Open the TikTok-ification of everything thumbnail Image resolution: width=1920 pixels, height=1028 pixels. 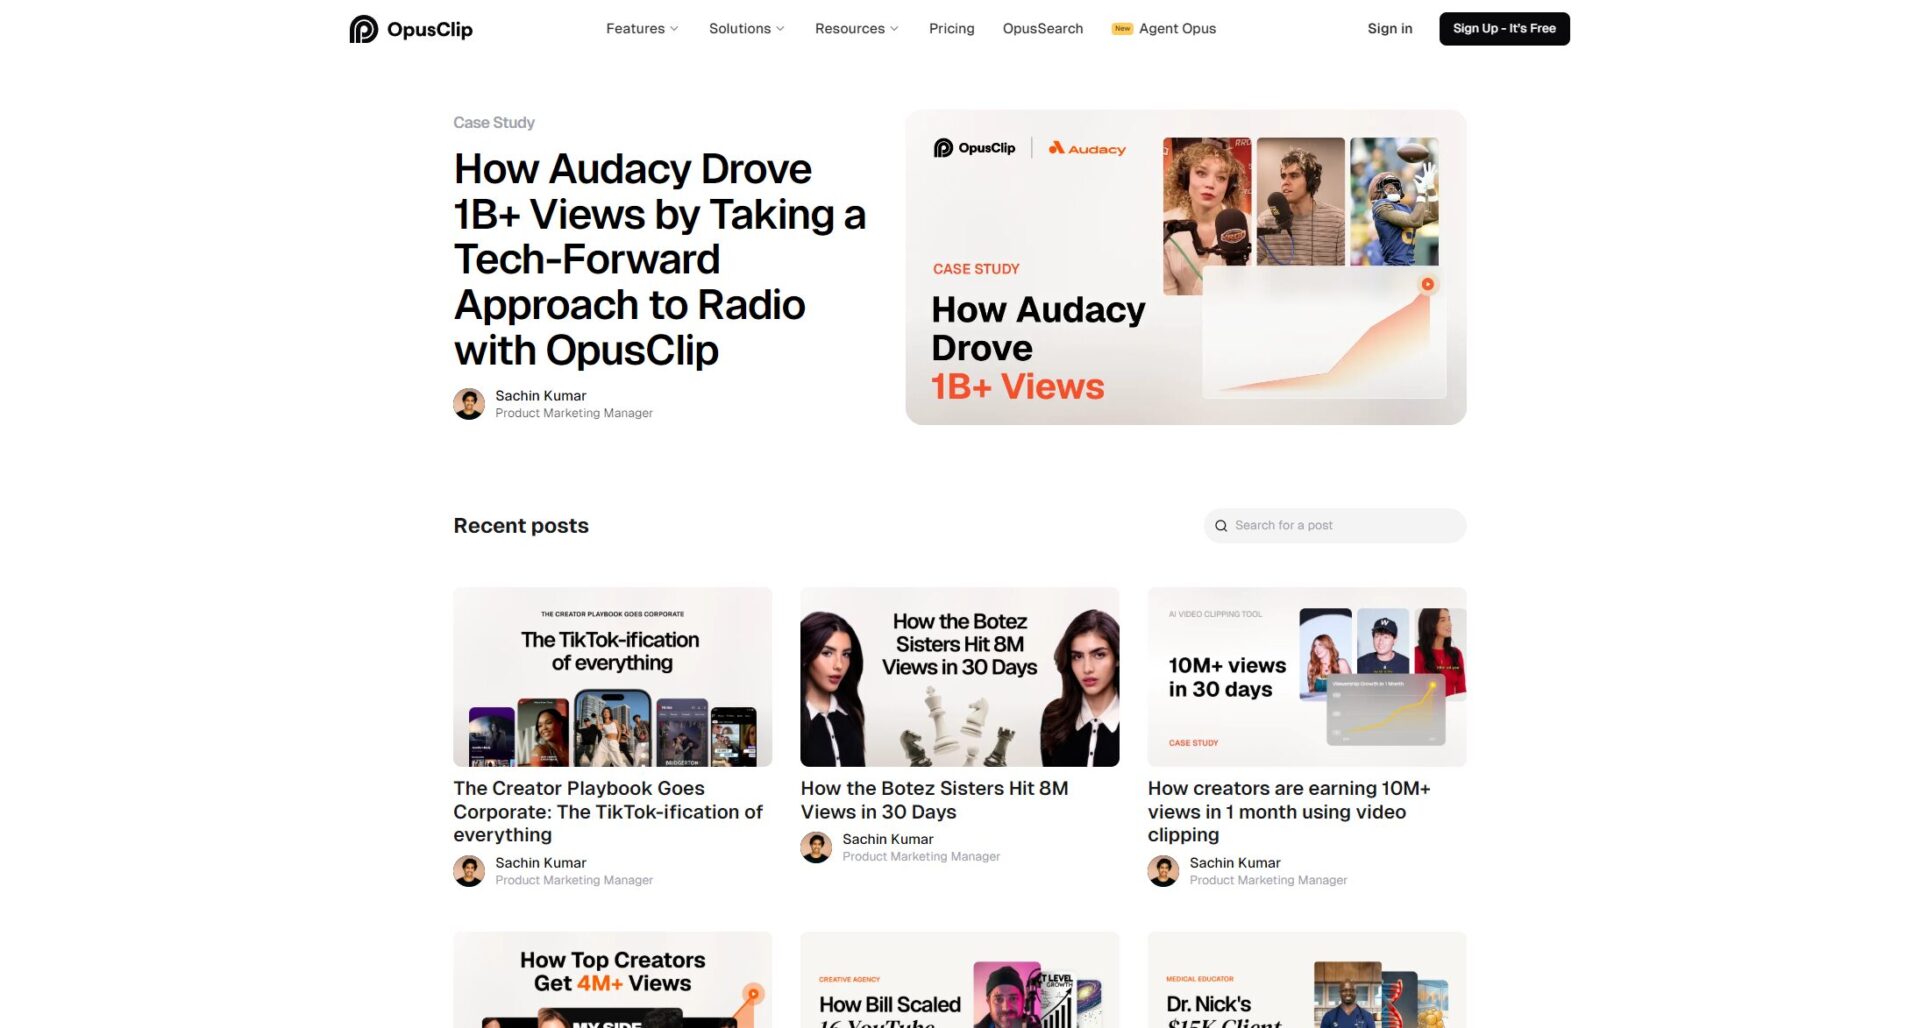(613, 677)
